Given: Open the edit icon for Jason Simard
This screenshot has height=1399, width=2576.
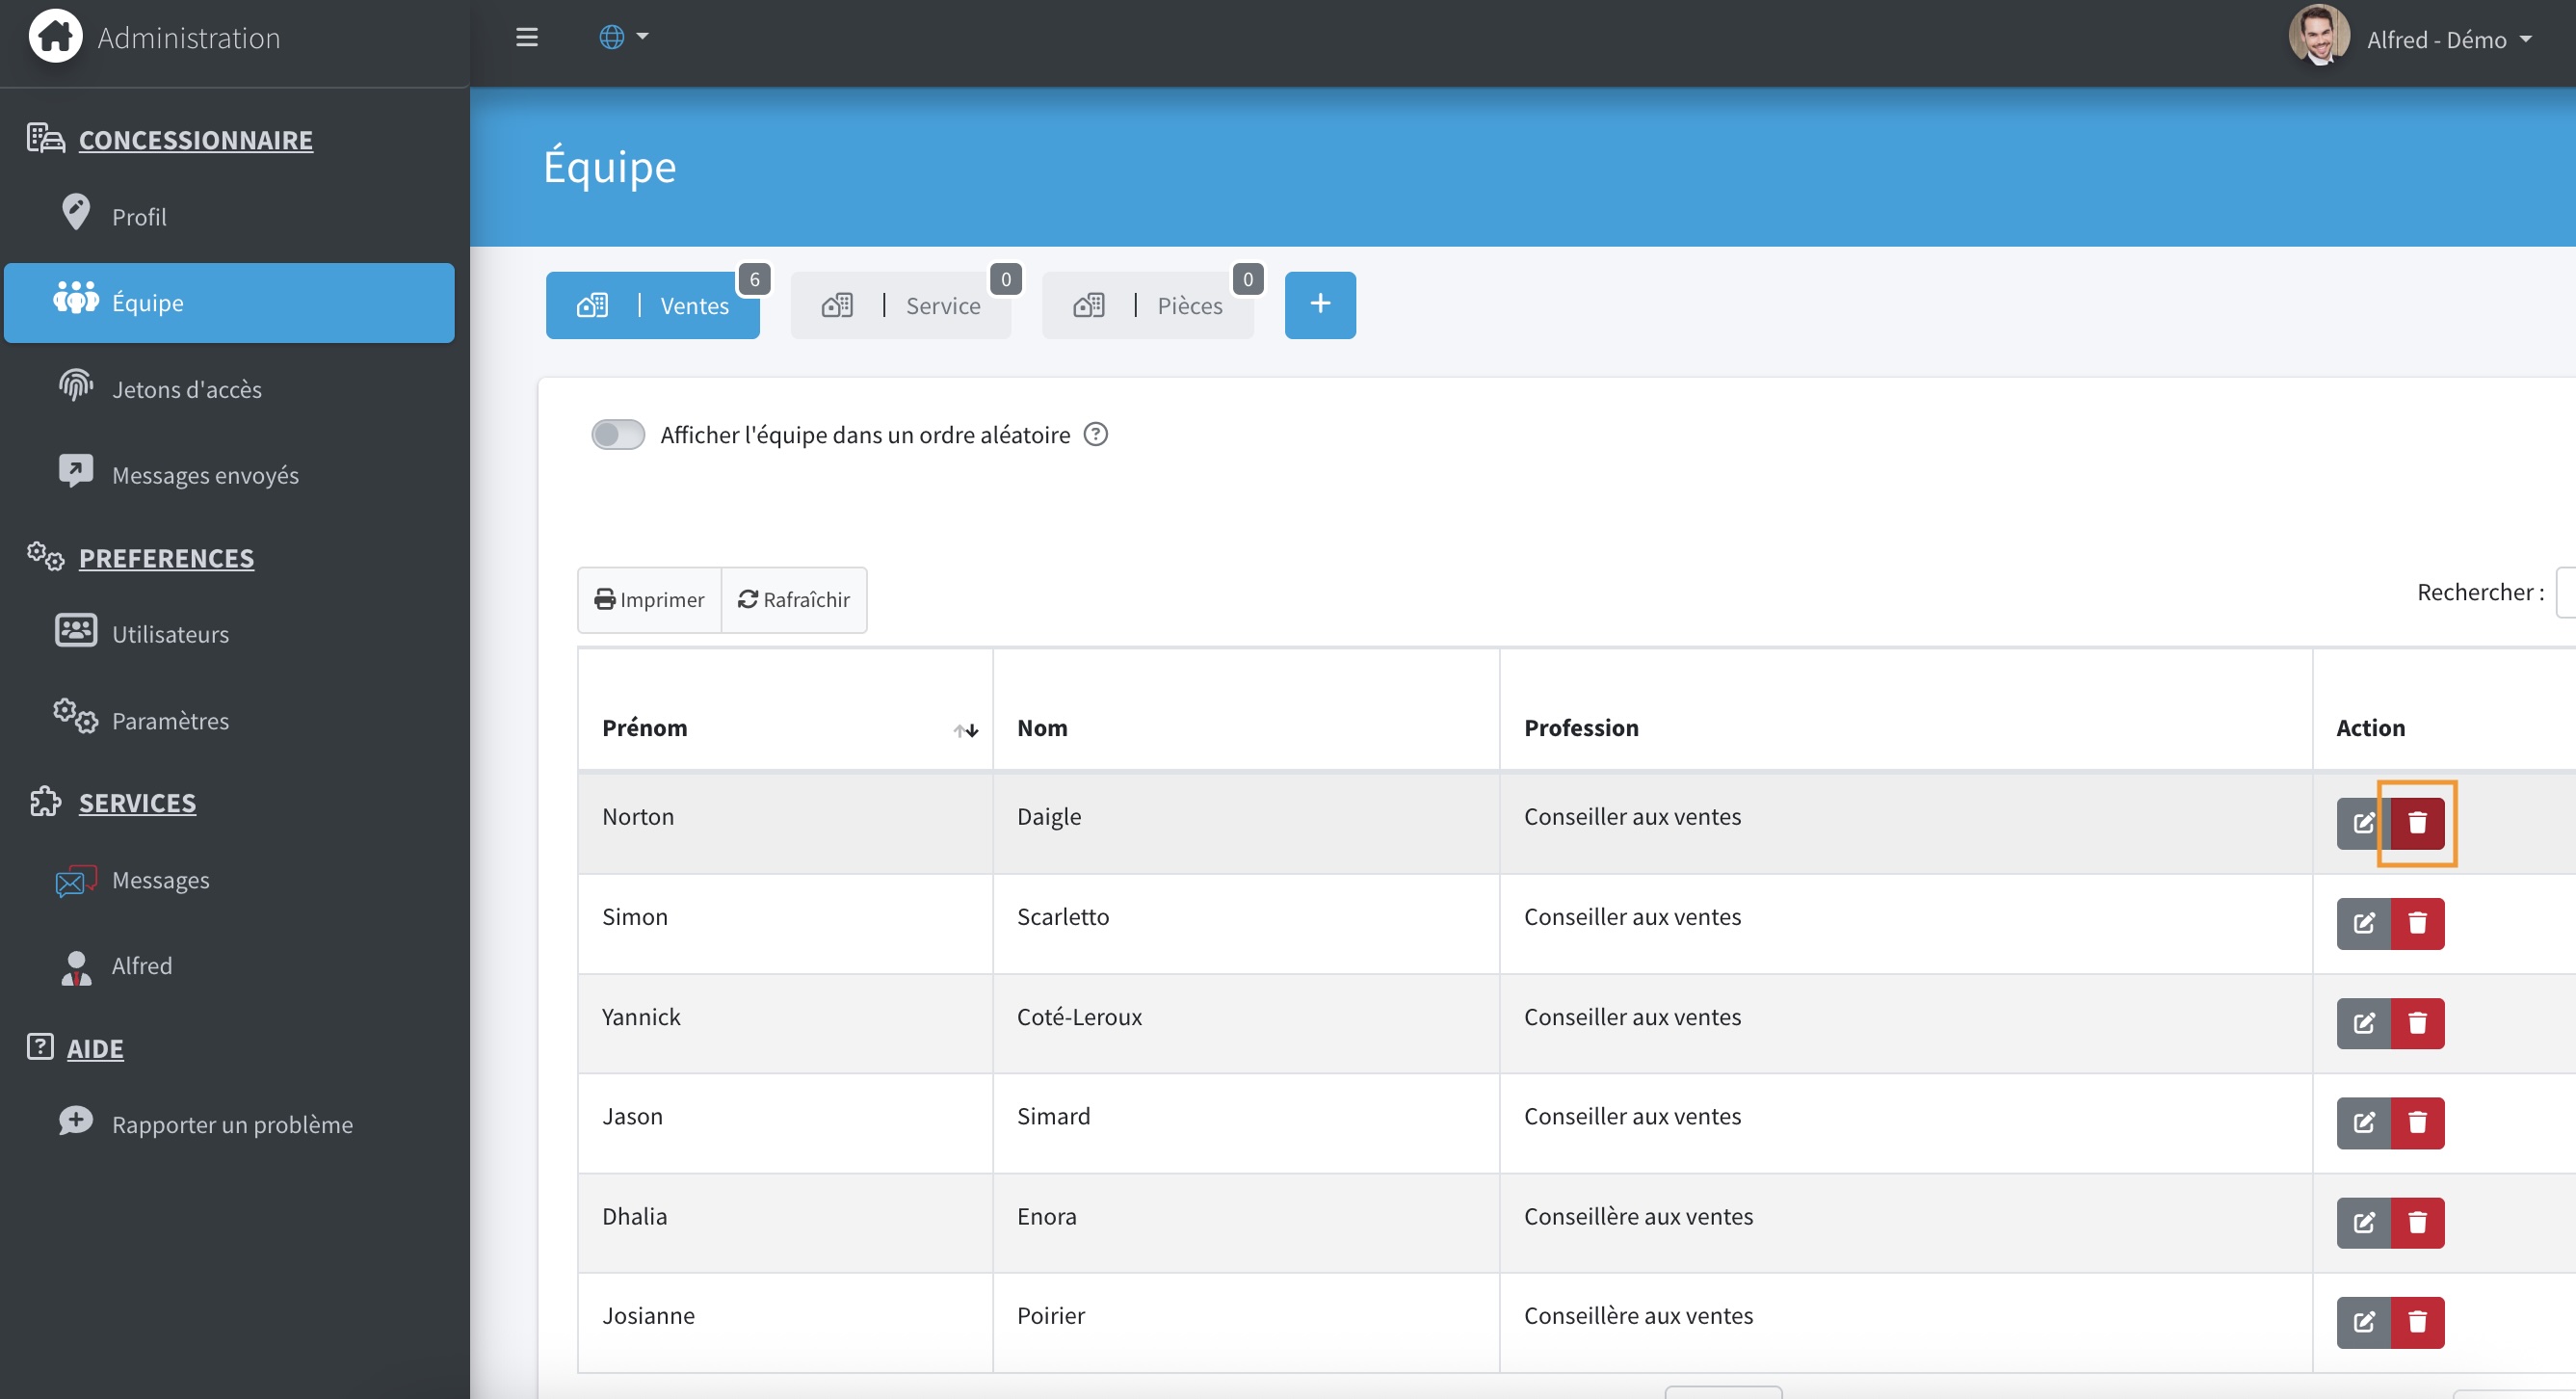Looking at the screenshot, I should click(x=2363, y=1122).
